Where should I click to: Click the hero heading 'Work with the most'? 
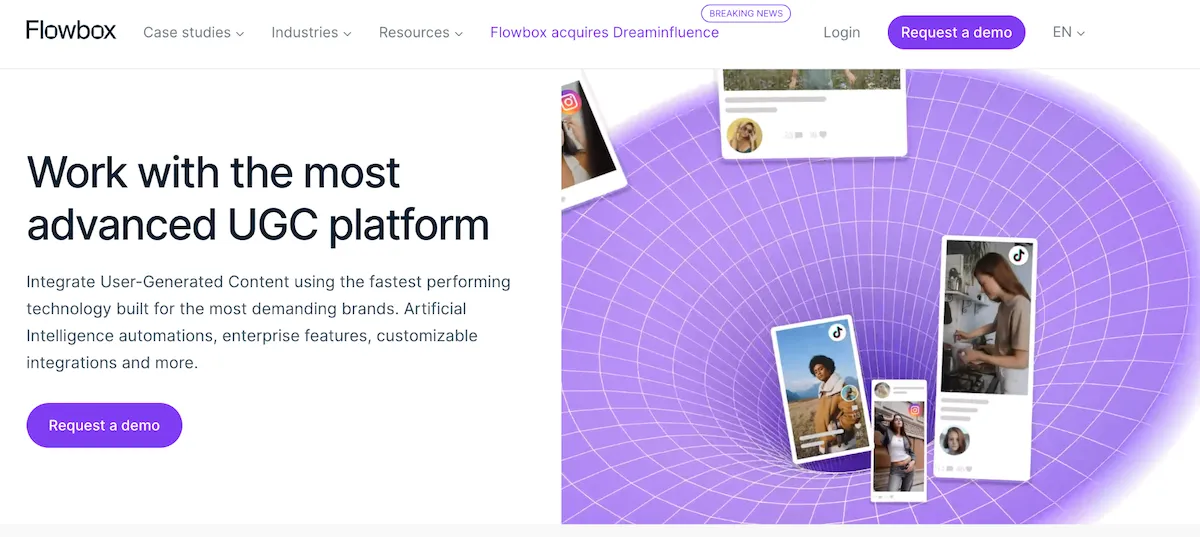tap(214, 172)
